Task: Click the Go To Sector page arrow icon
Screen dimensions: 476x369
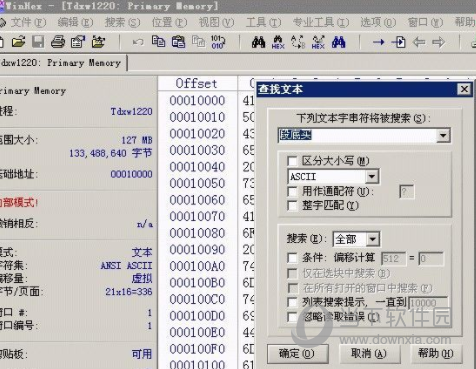Action: pyautogui.click(x=398, y=42)
